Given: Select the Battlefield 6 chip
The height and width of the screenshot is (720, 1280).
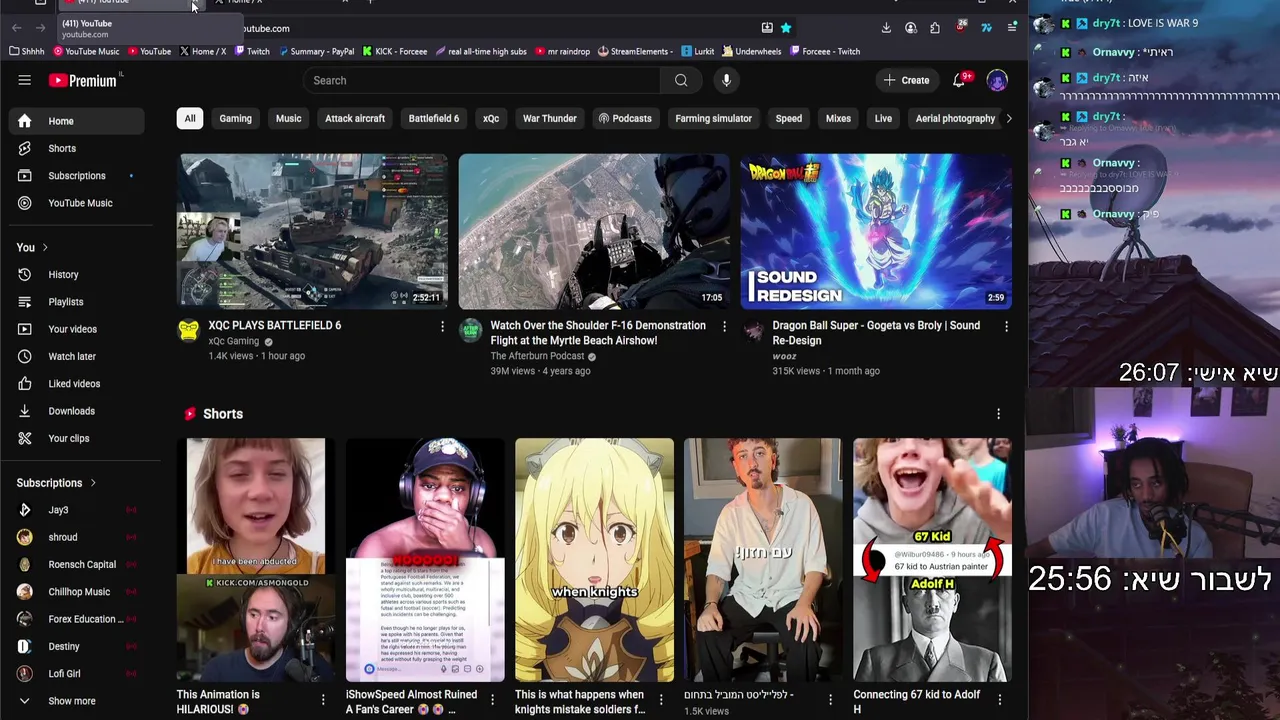Looking at the screenshot, I should 434,118.
